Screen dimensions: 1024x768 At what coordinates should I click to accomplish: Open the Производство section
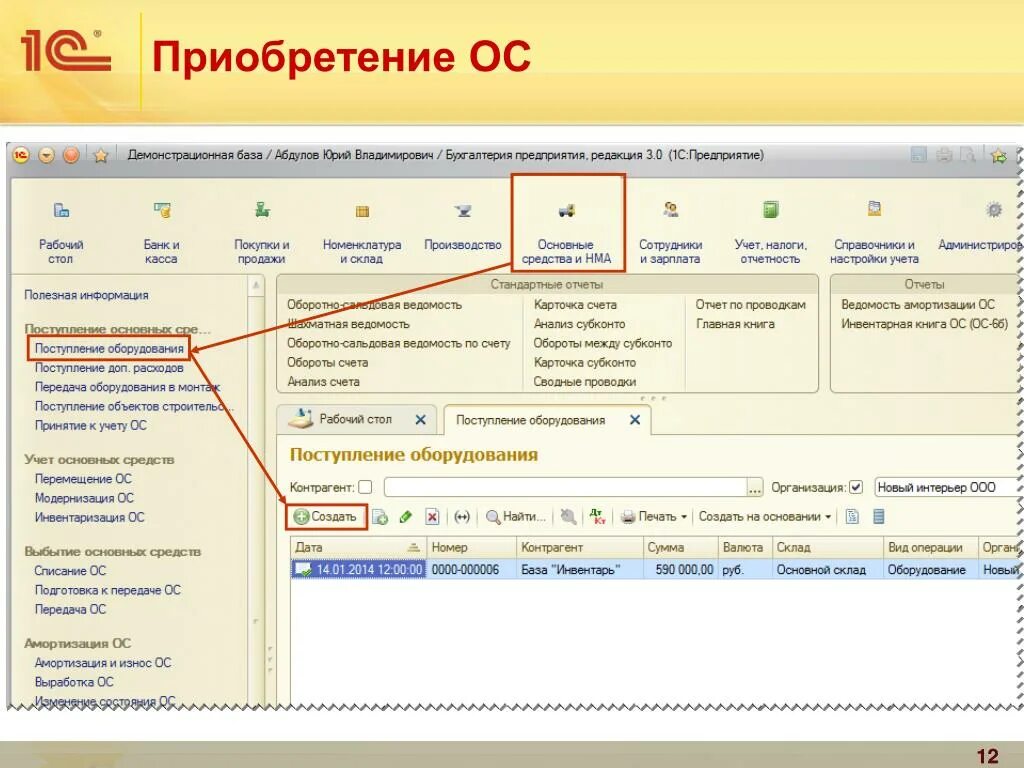[x=463, y=226]
